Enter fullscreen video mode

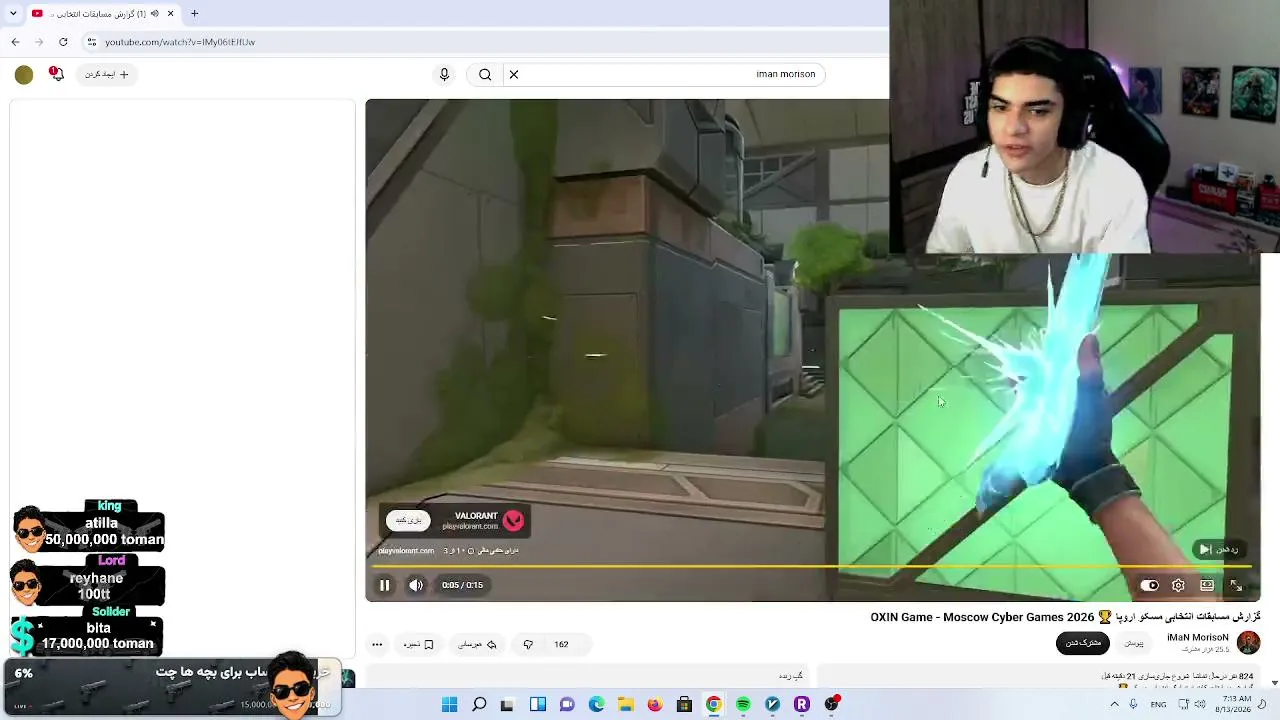pos(1236,585)
